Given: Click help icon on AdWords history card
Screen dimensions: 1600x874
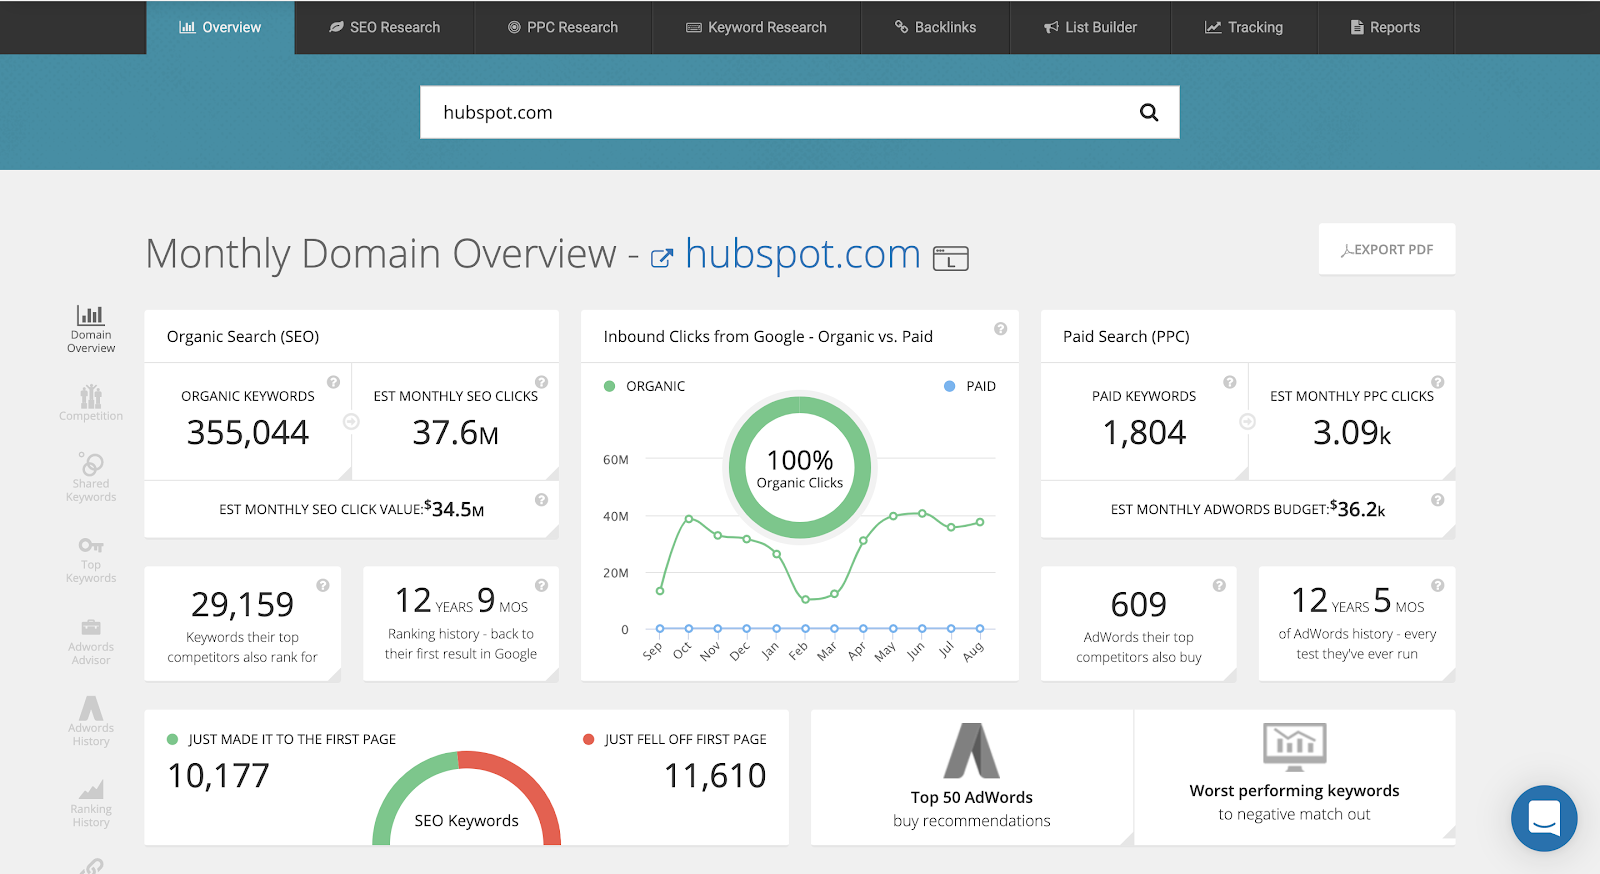Looking at the screenshot, I should coord(1437,586).
